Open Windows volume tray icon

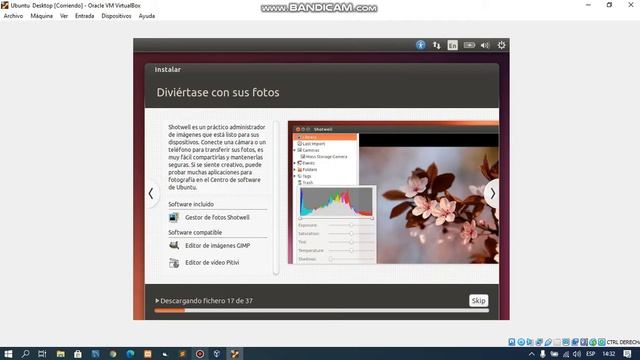tap(577, 354)
